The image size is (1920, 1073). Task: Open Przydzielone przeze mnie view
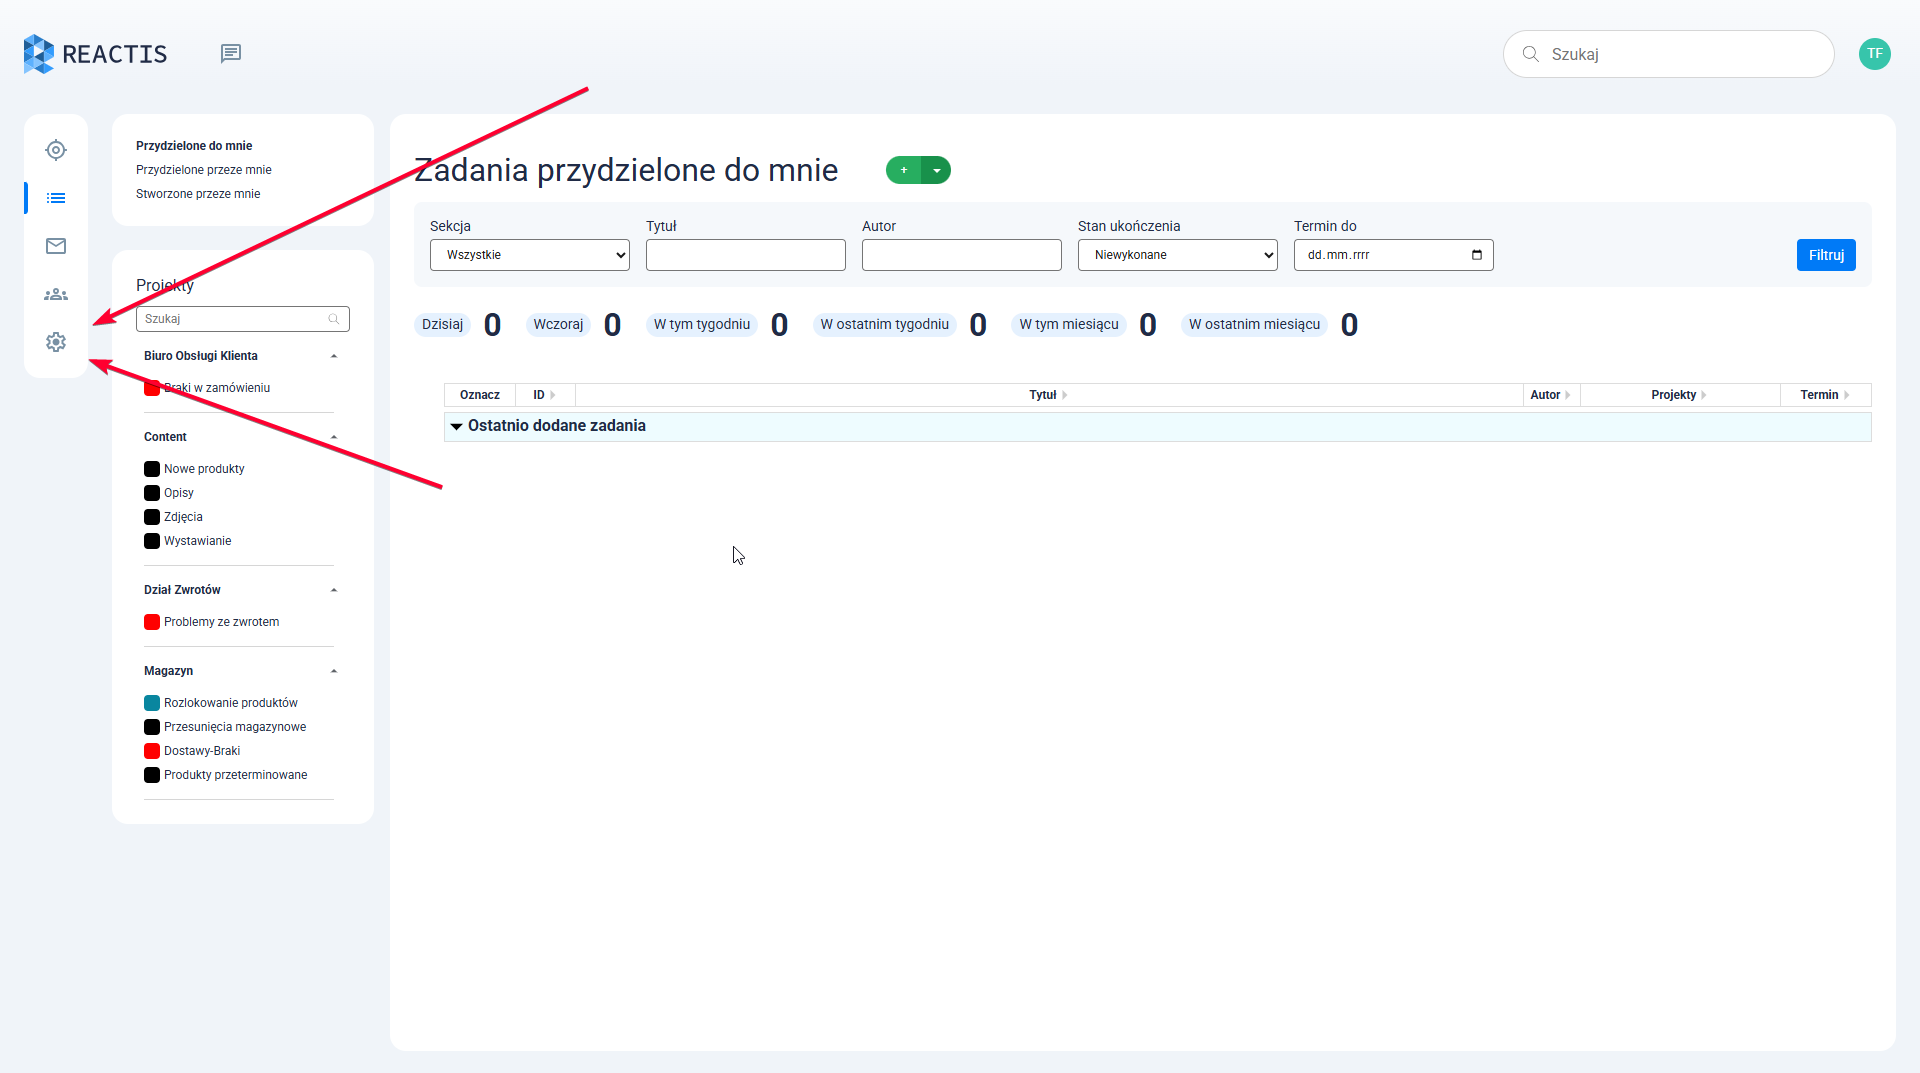coord(204,170)
